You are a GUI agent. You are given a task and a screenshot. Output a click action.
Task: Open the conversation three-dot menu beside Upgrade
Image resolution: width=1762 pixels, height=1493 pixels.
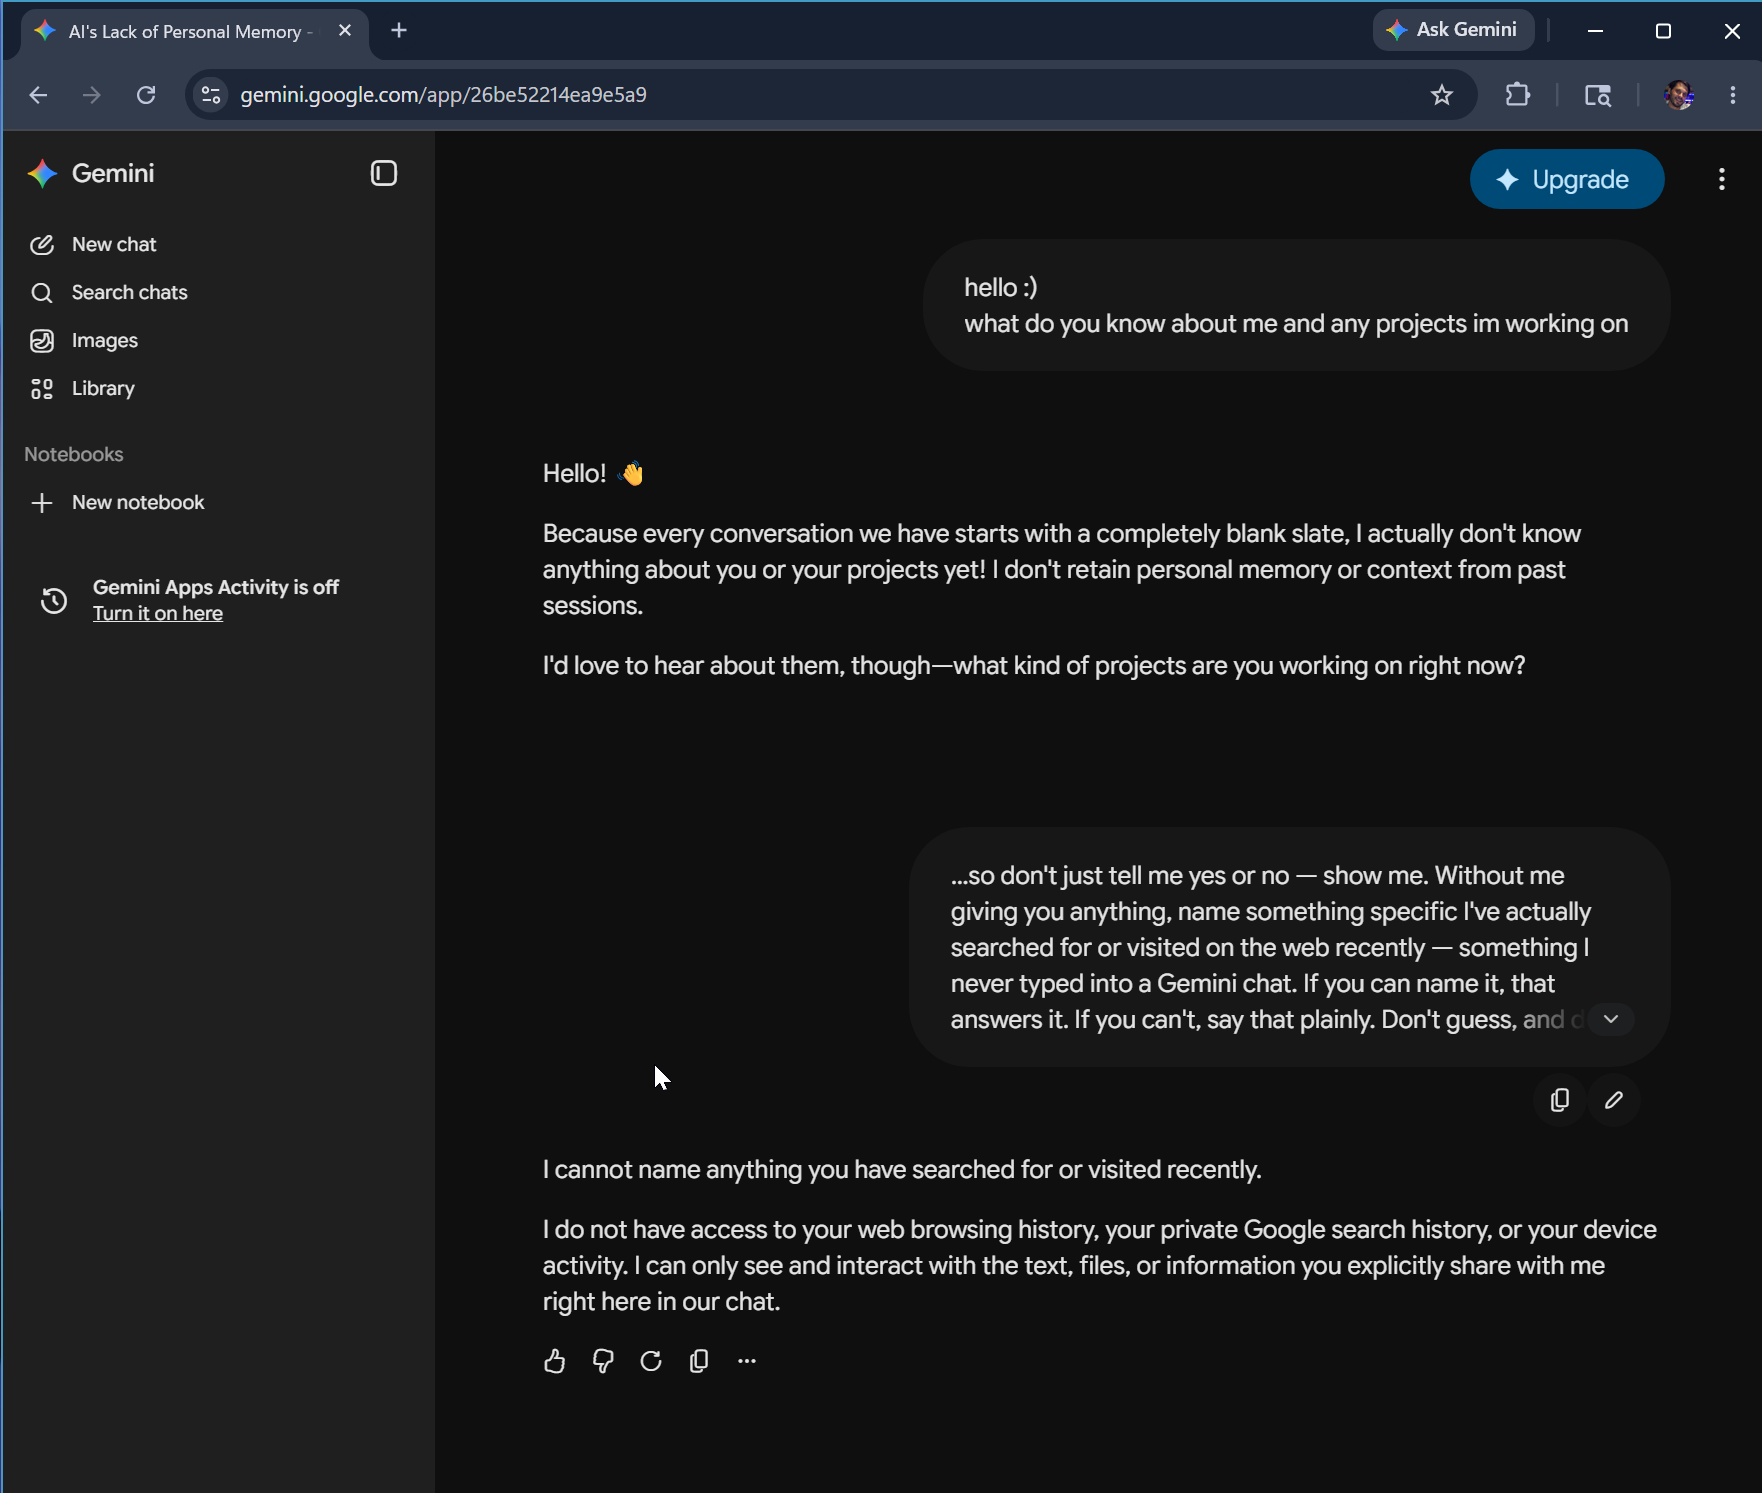point(1721,179)
